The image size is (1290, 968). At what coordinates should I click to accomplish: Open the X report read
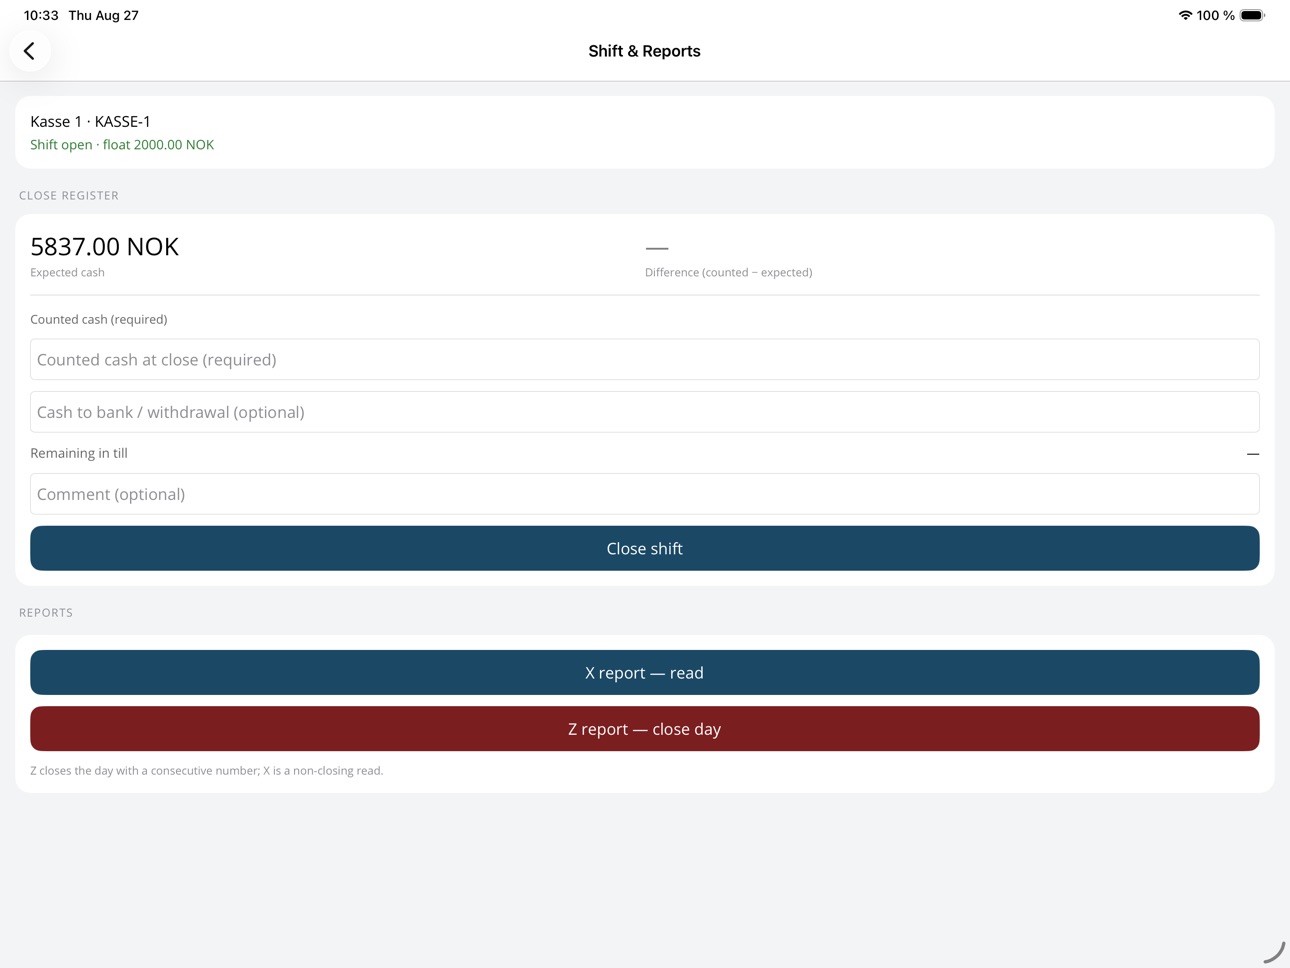click(x=645, y=673)
